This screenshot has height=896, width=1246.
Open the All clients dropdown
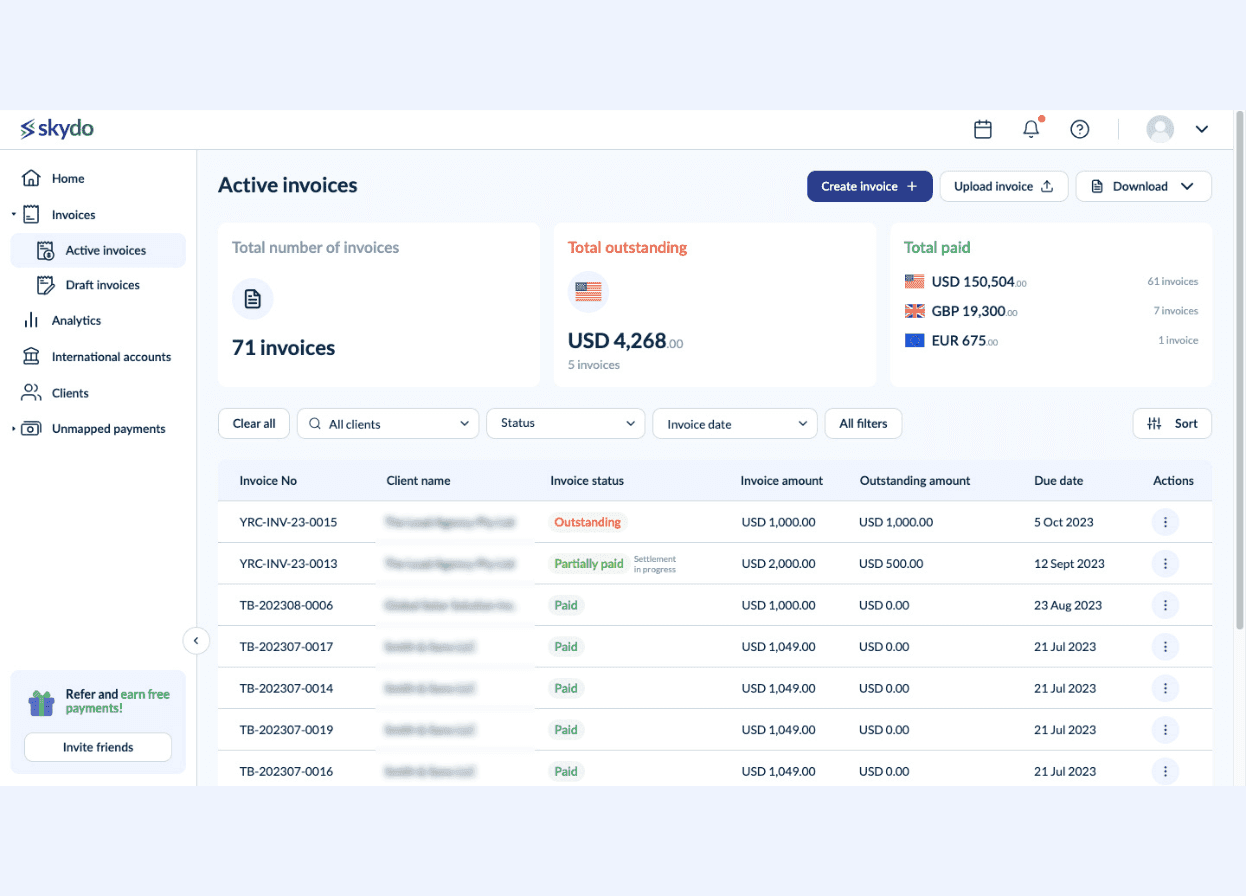(x=387, y=423)
